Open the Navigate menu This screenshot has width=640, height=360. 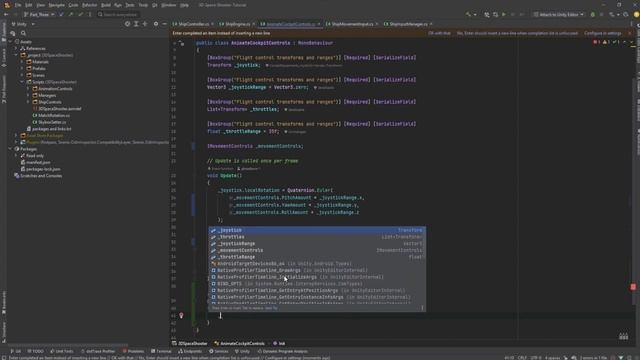(57, 5)
